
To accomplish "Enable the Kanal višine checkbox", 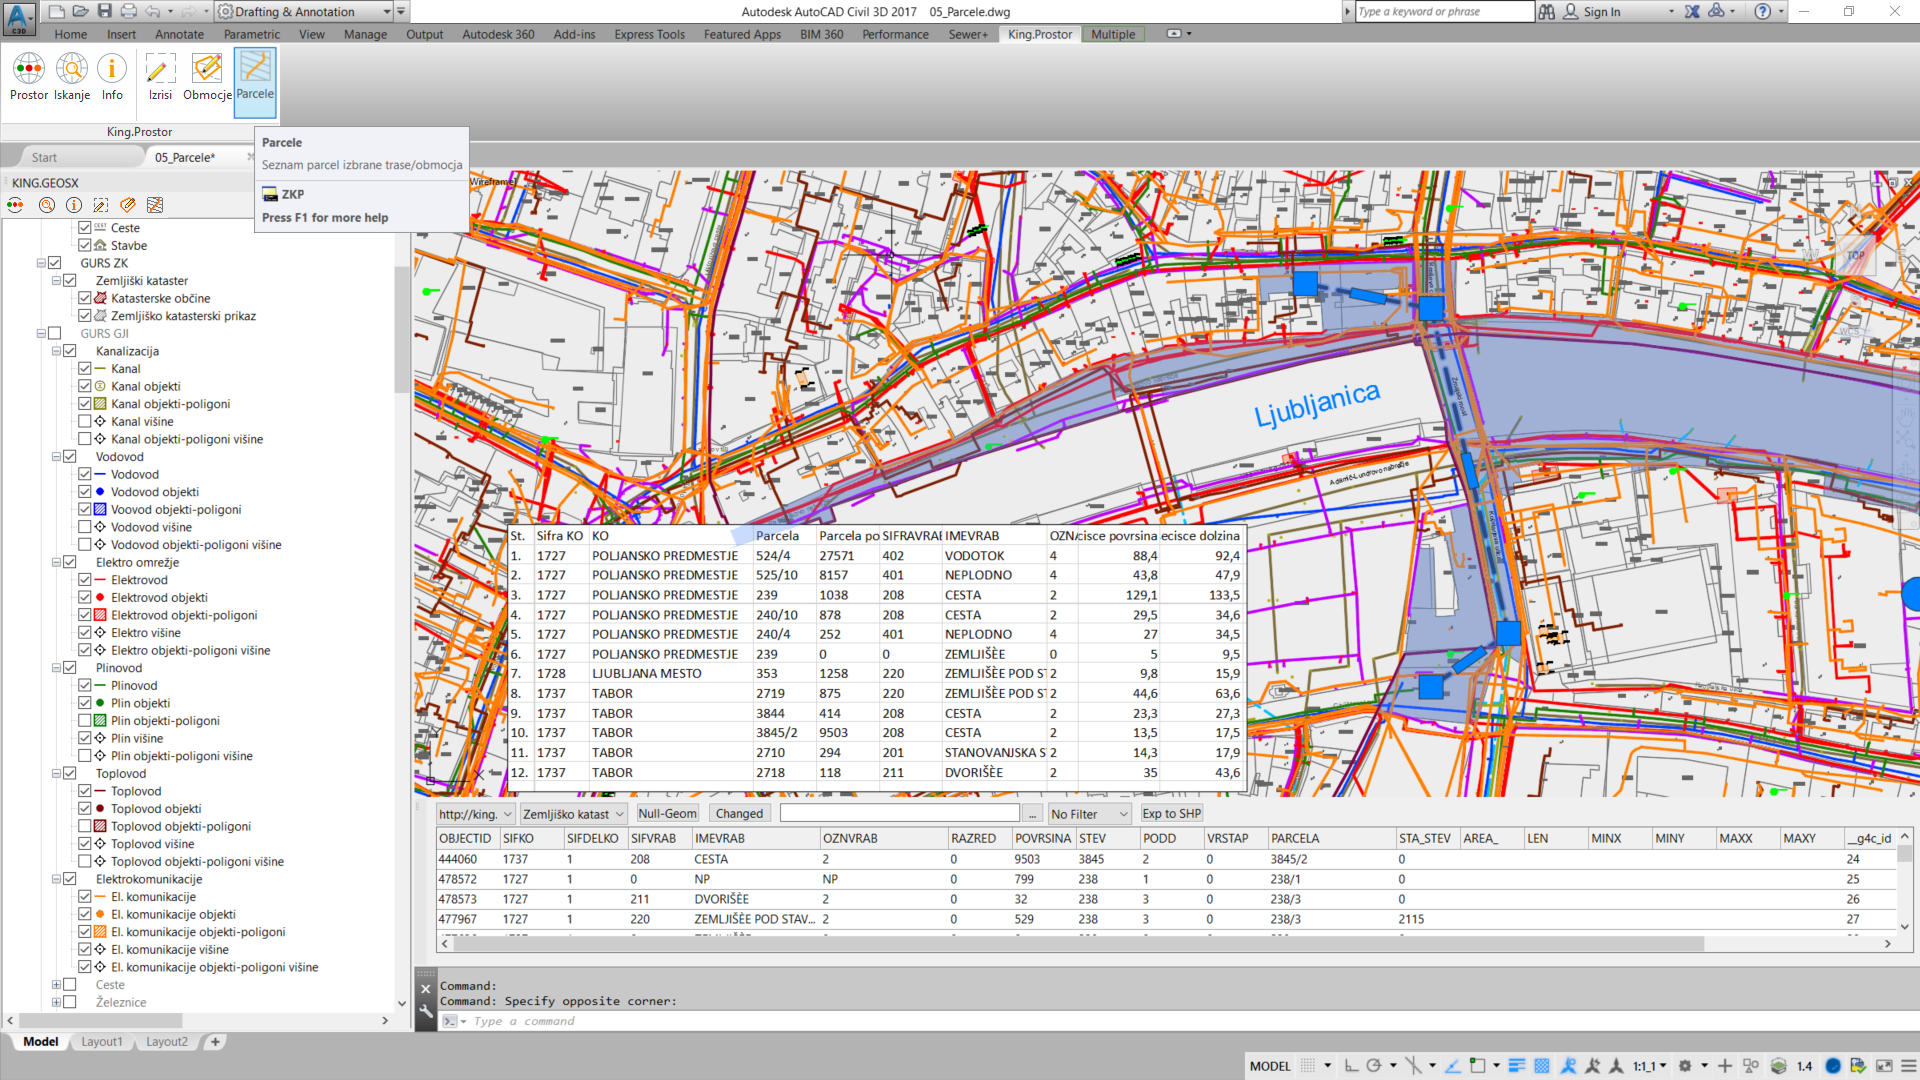I will (x=85, y=421).
